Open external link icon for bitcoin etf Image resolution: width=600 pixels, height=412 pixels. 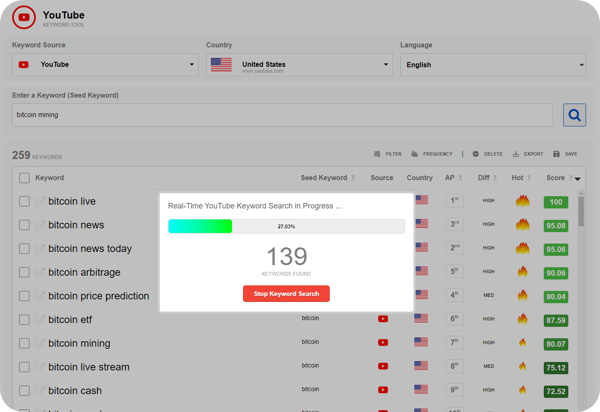pyautogui.click(x=40, y=319)
